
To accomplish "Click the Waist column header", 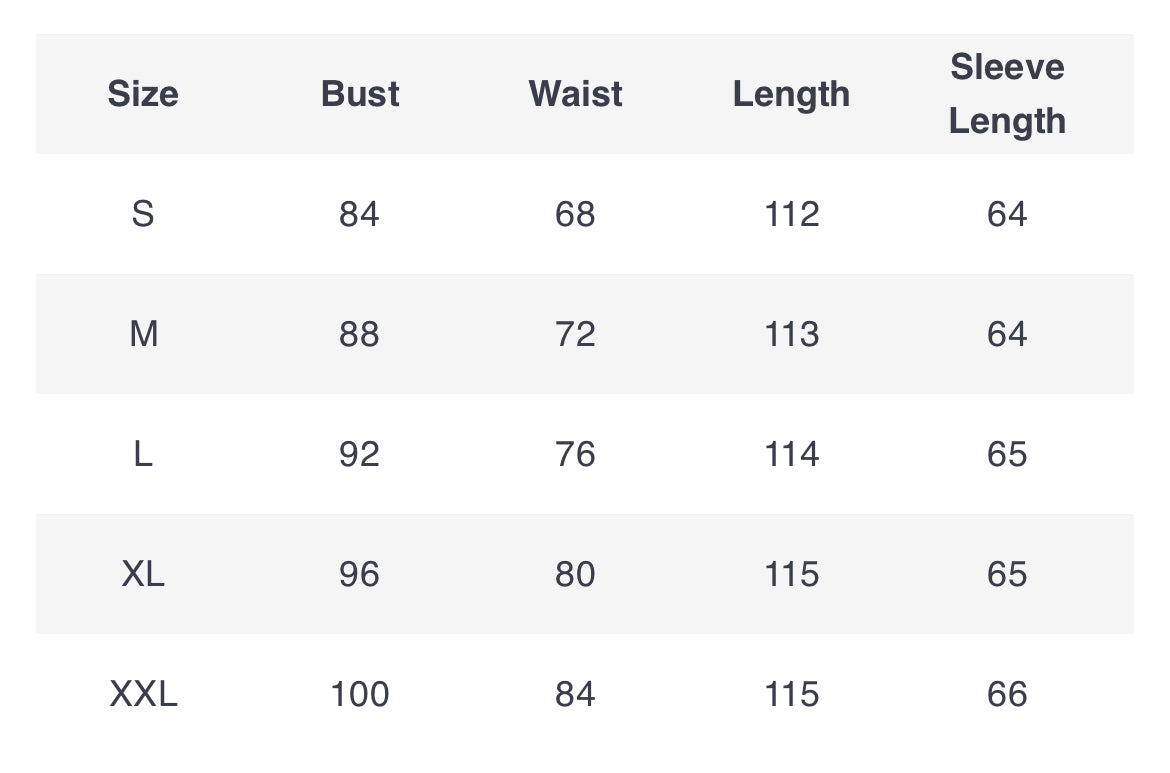I will 575,94.
